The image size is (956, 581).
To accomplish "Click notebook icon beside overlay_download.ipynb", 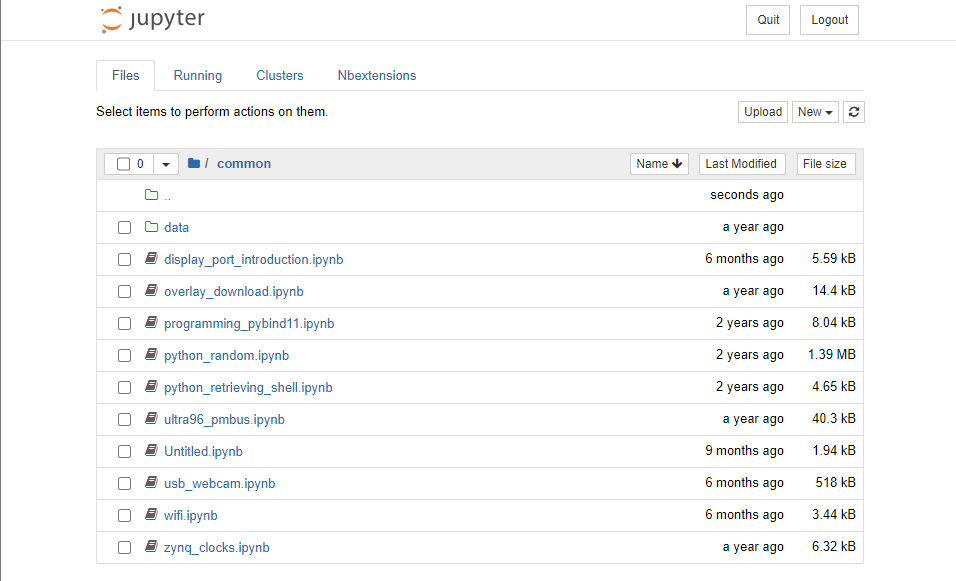I will pyautogui.click(x=151, y=291).
